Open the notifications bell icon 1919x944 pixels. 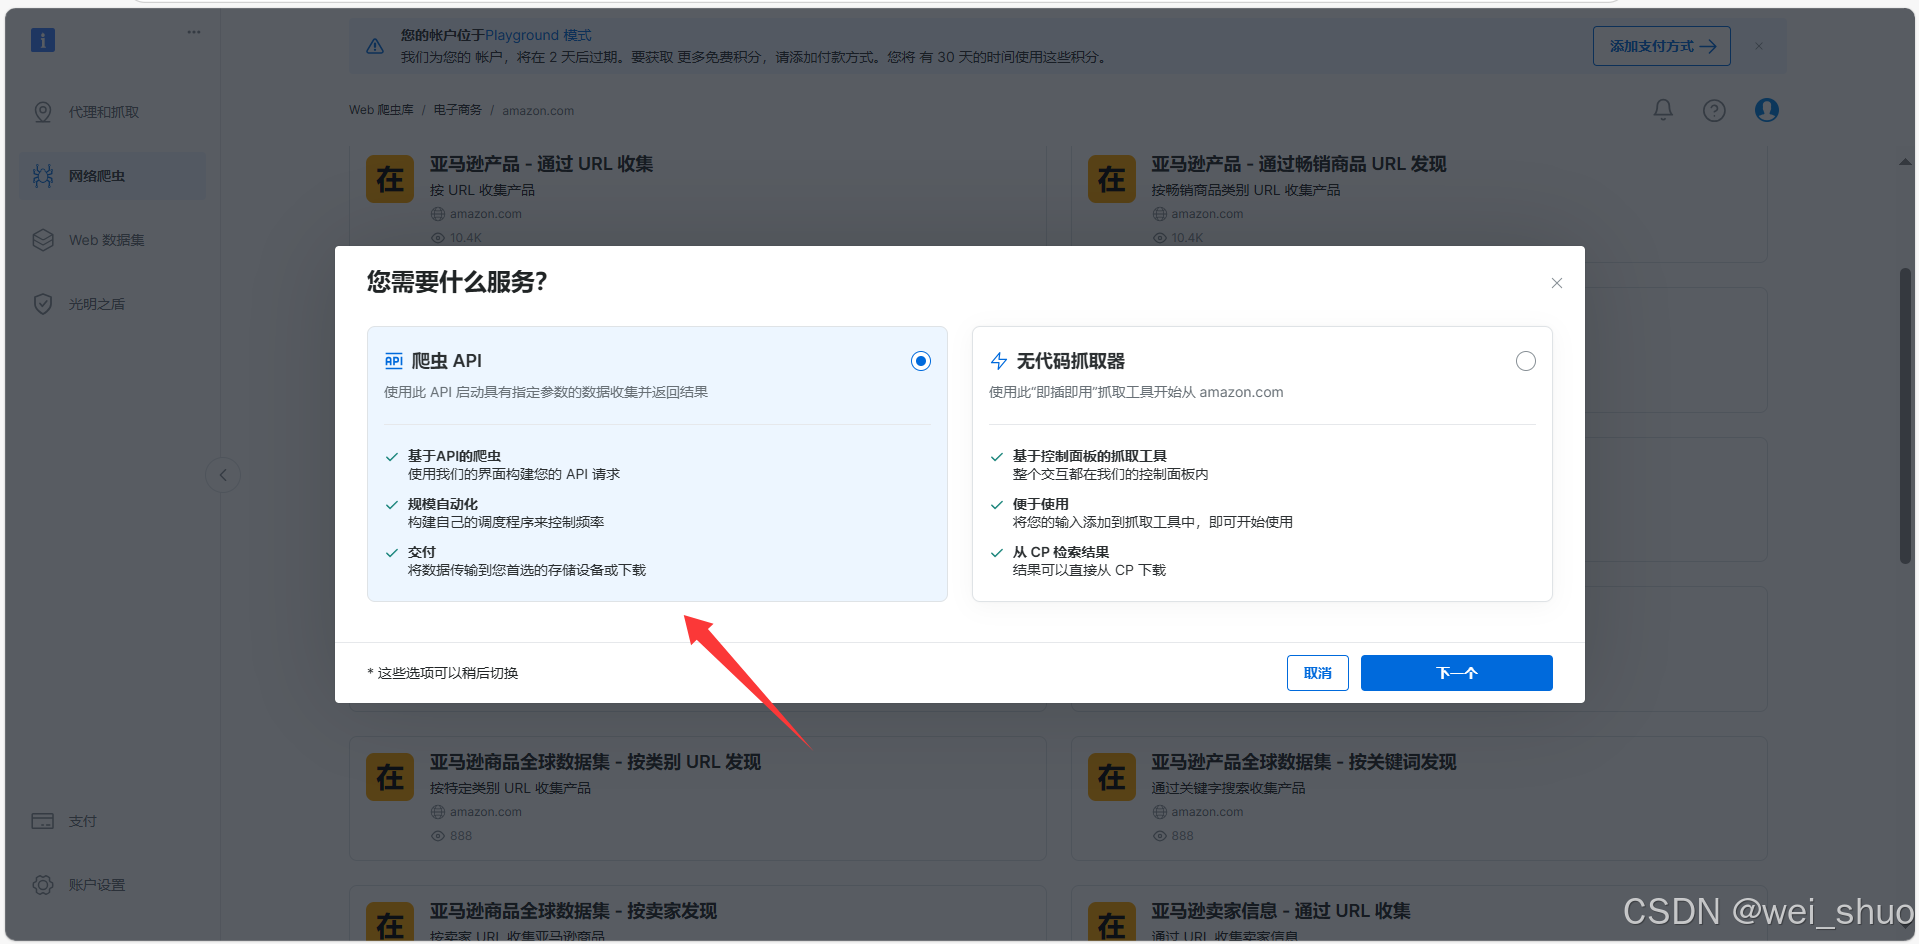coord(1663,110)
